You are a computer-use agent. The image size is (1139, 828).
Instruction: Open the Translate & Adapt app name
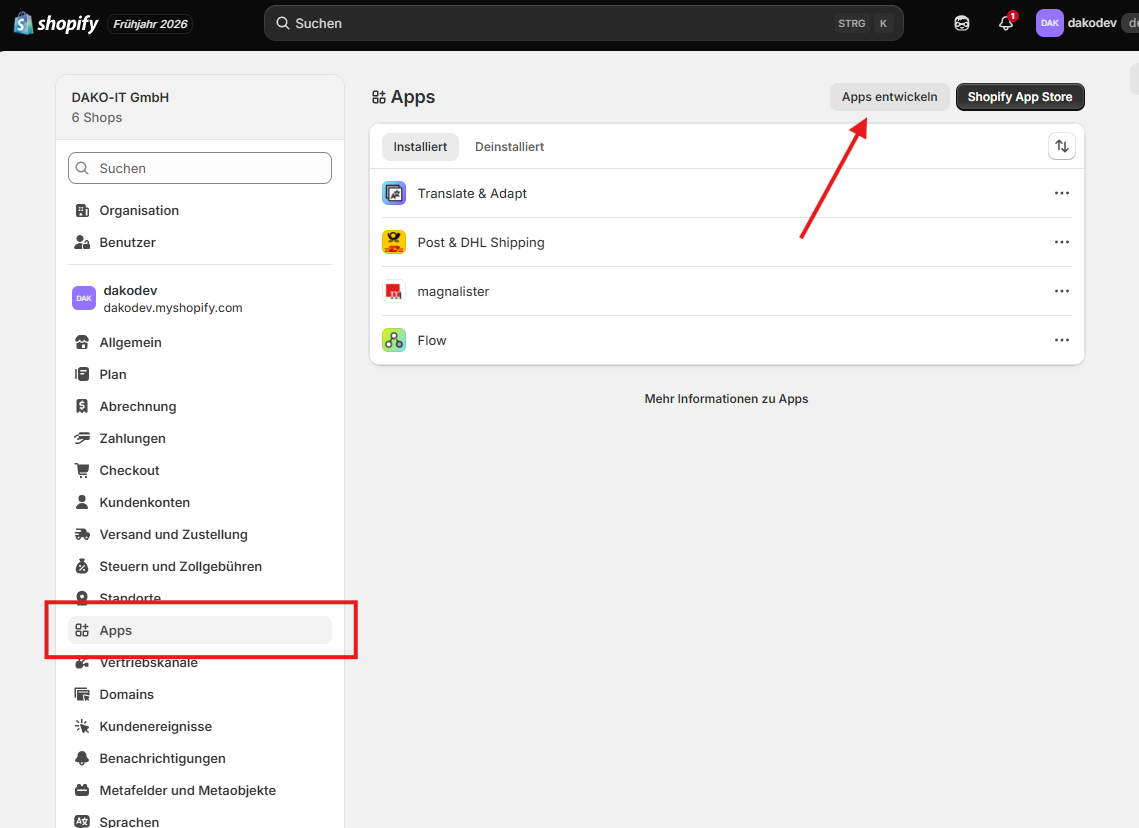pos(472,193)
